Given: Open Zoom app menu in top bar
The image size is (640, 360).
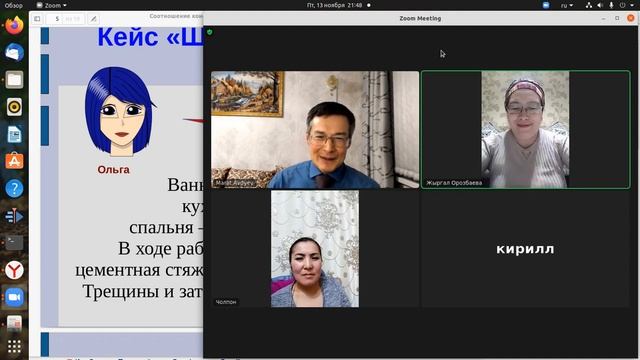Looking at the screenshot, I should pos(51,5).
